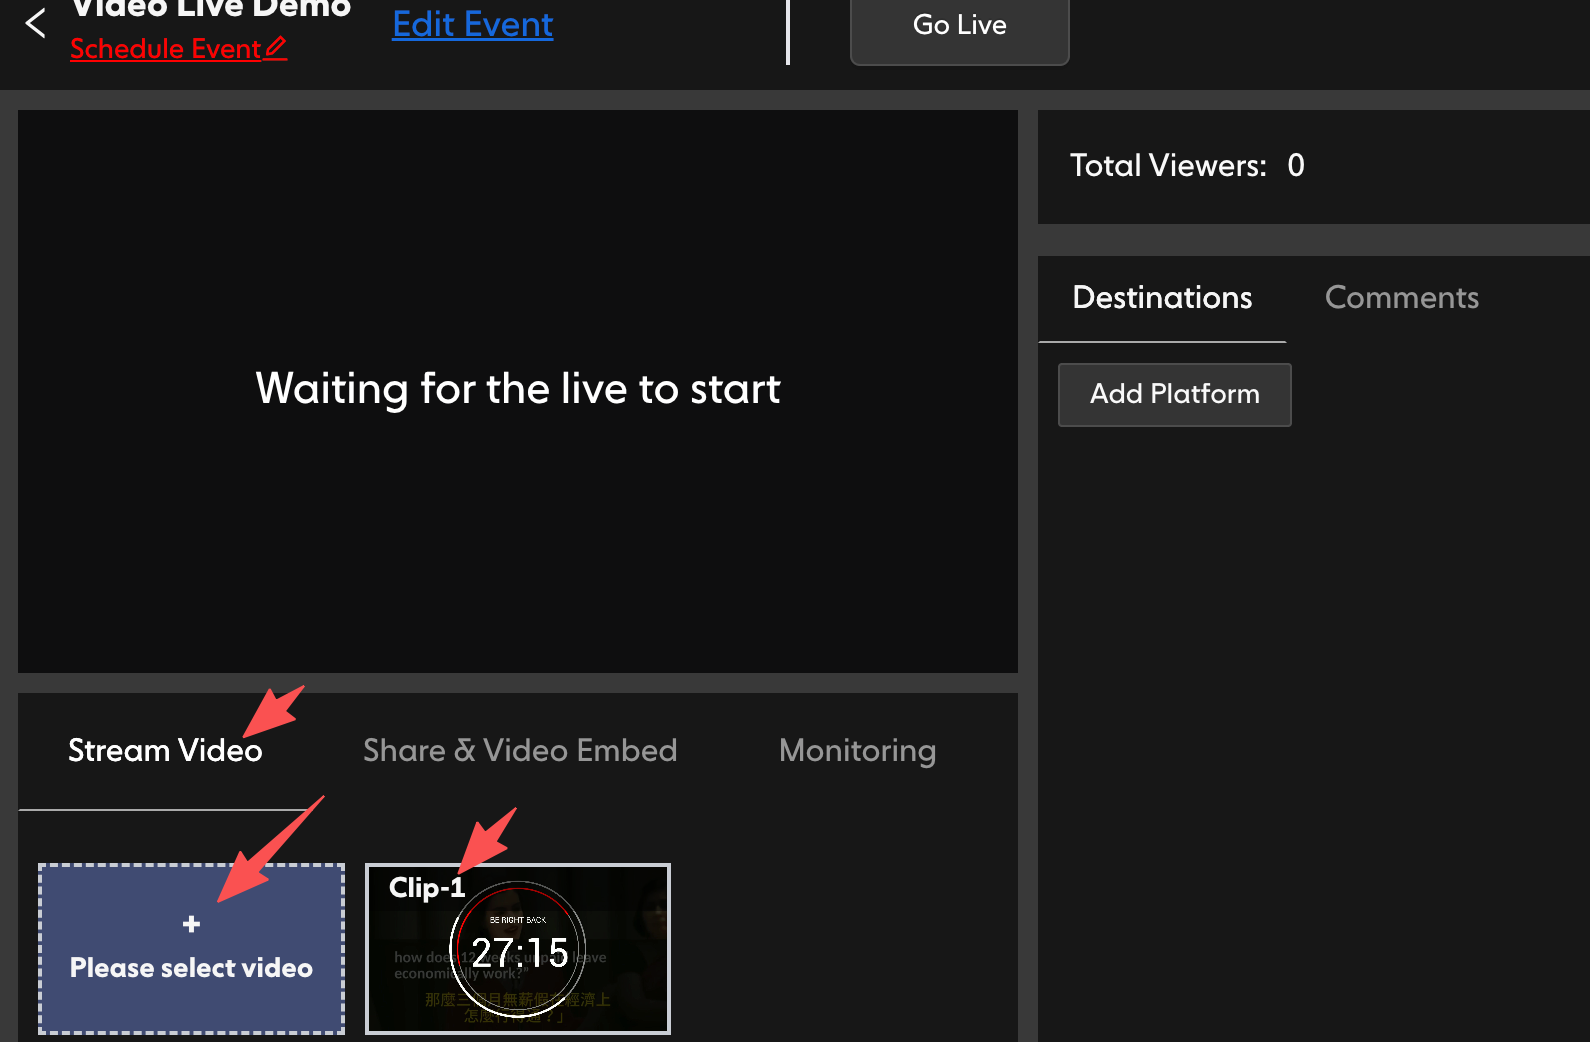The image size is (1590, 1042).
Task: Click the Total Viewers label
Action: point(1168,165)
